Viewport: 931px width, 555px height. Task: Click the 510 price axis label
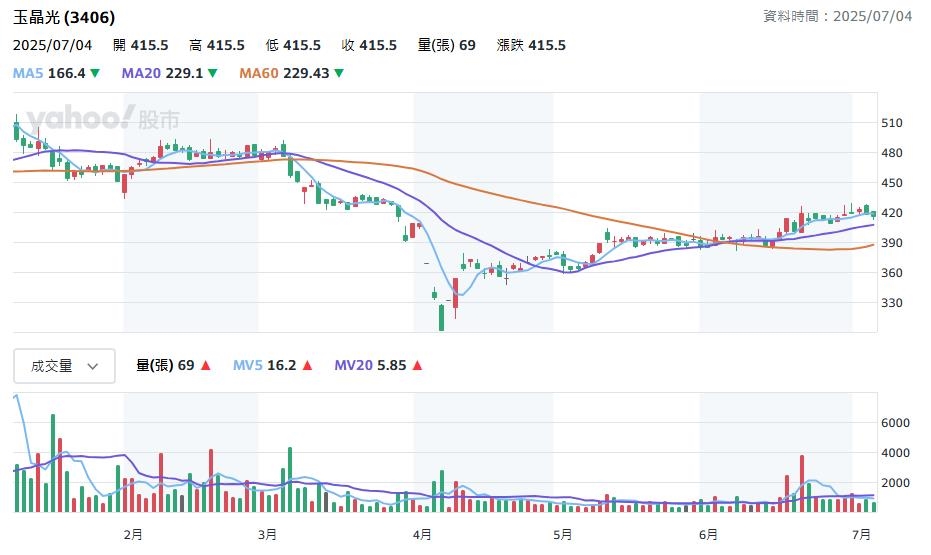tap(891, 123)
